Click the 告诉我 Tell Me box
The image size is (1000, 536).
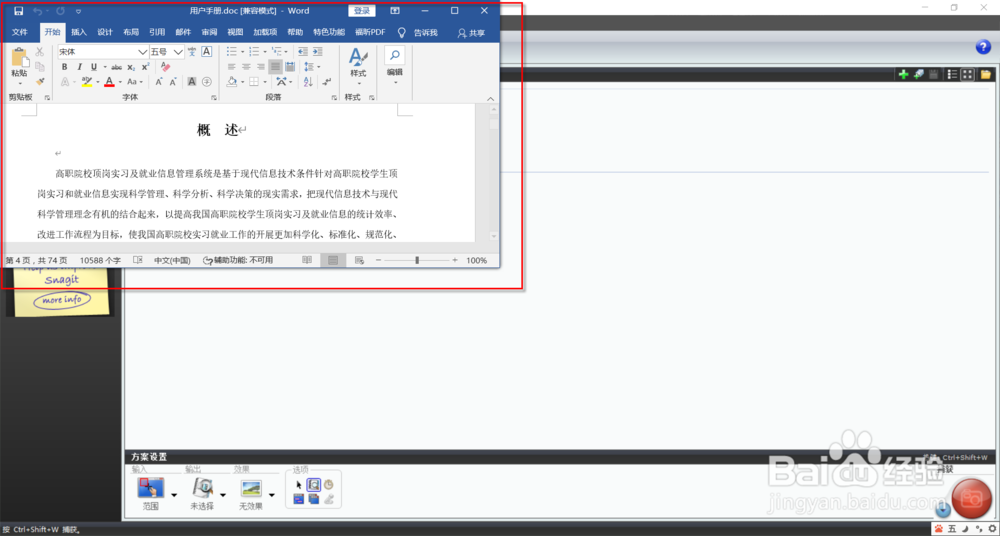pyautogui.click(x=425, y=33)
